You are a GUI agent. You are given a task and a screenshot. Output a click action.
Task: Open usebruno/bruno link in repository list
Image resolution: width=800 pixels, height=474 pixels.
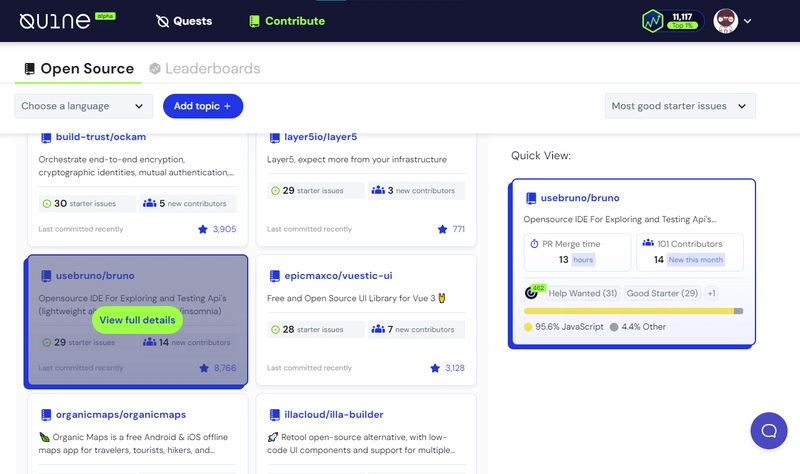tap(95, 276)
